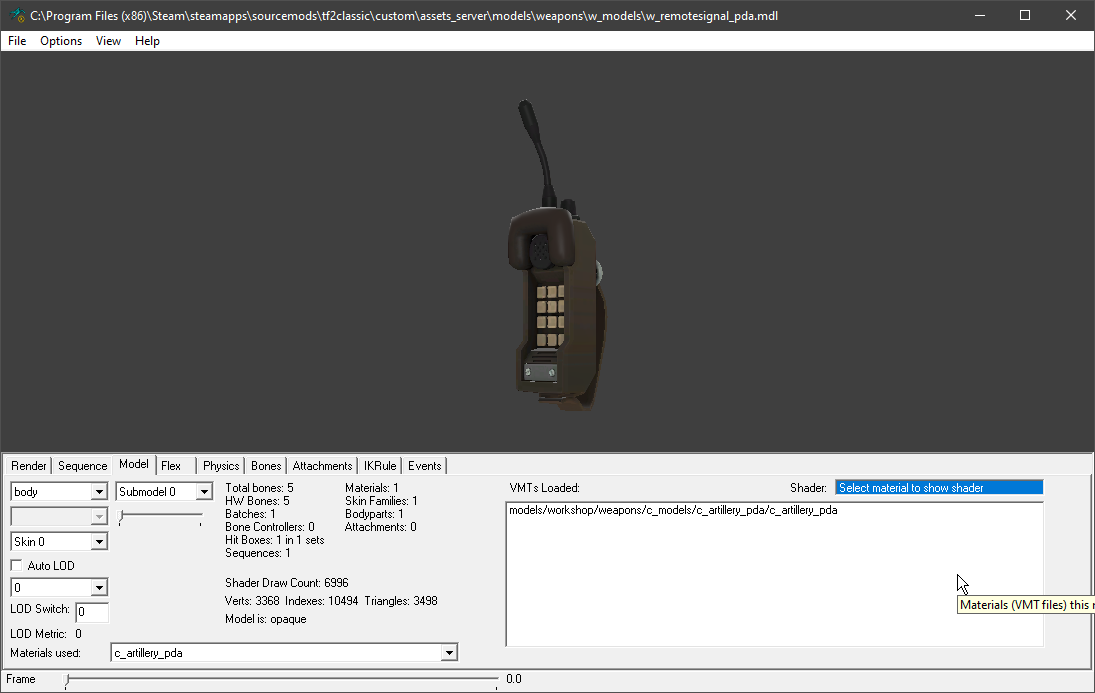Switch to the Bones tab
Viewport: 1095px width, 693px height.
266,466
